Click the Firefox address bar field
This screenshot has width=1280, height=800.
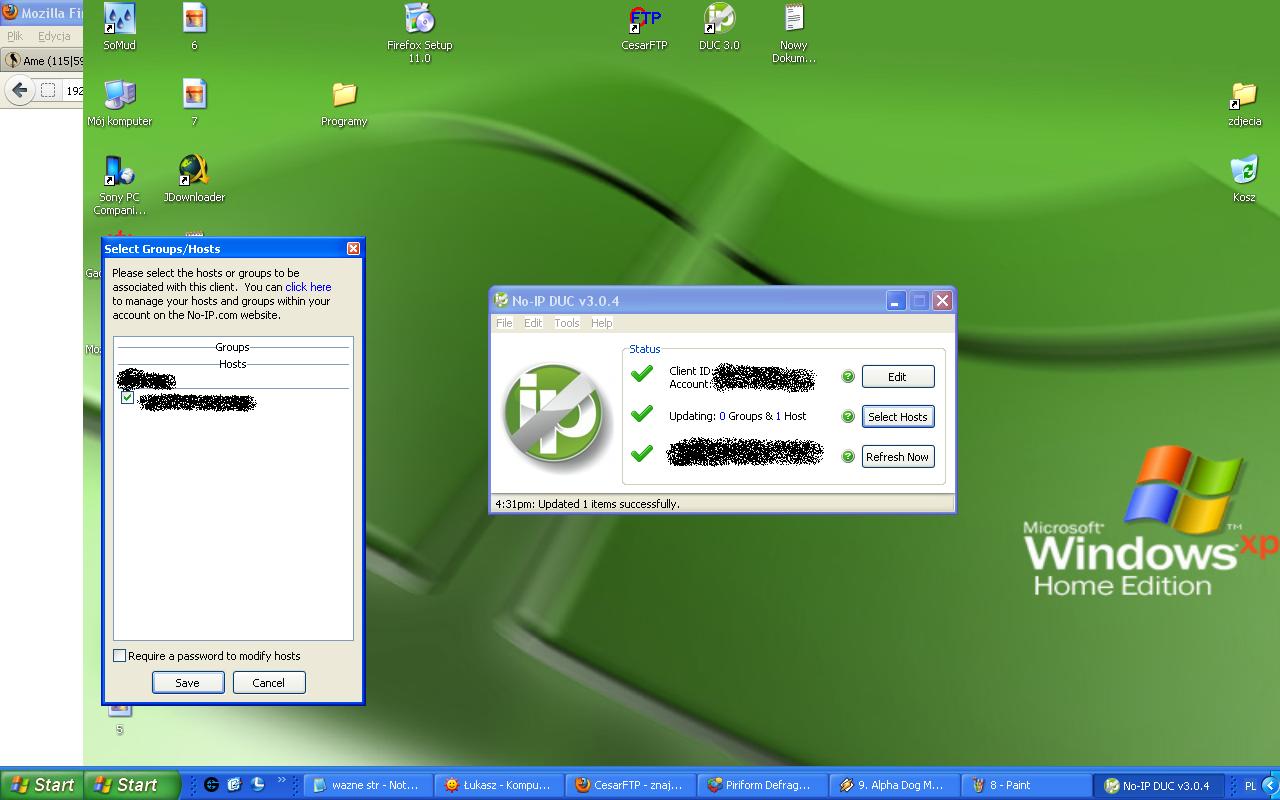[73, 90]
